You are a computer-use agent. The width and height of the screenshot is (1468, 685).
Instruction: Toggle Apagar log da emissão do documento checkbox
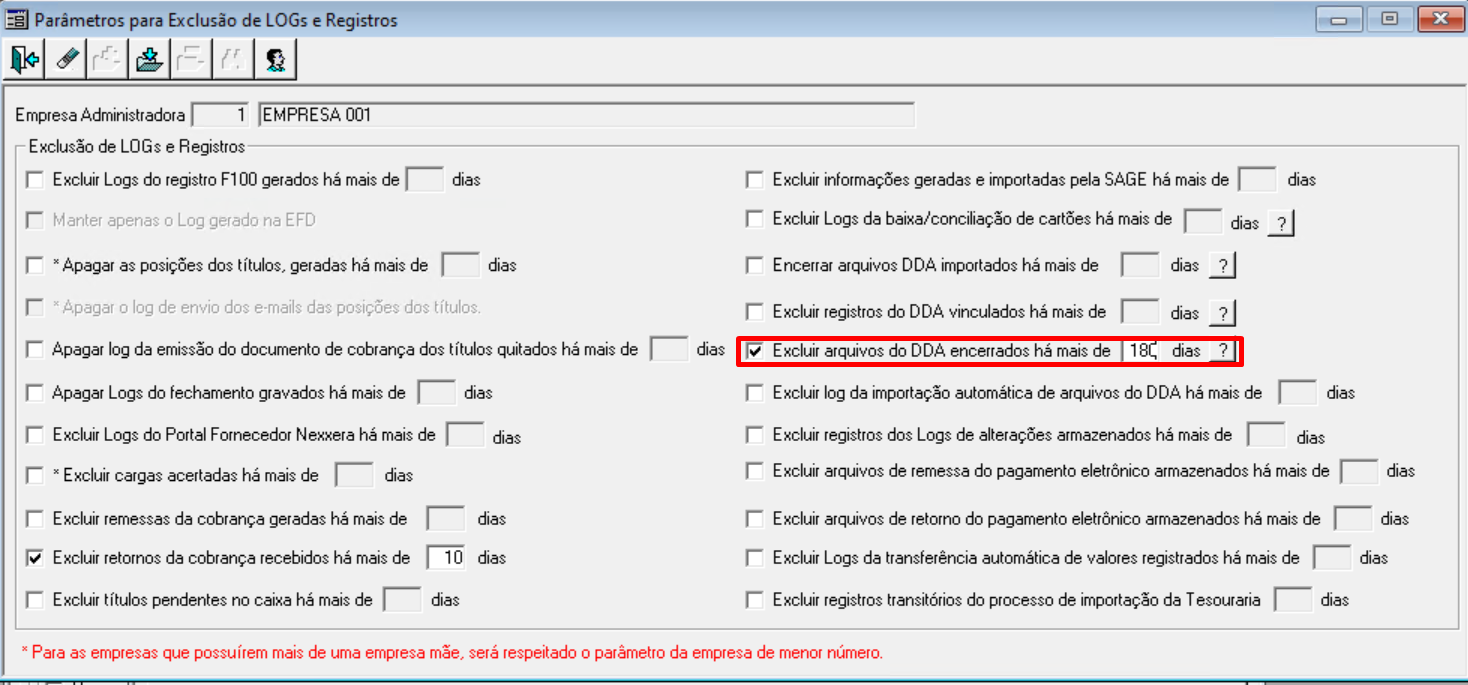pyautogui.click(x=35, y=350)
